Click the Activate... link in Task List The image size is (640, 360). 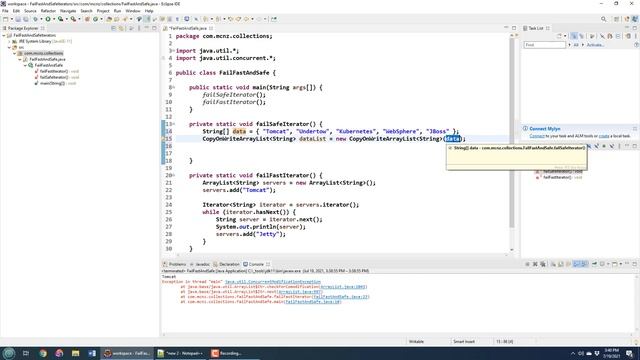(x=595, y=45)
